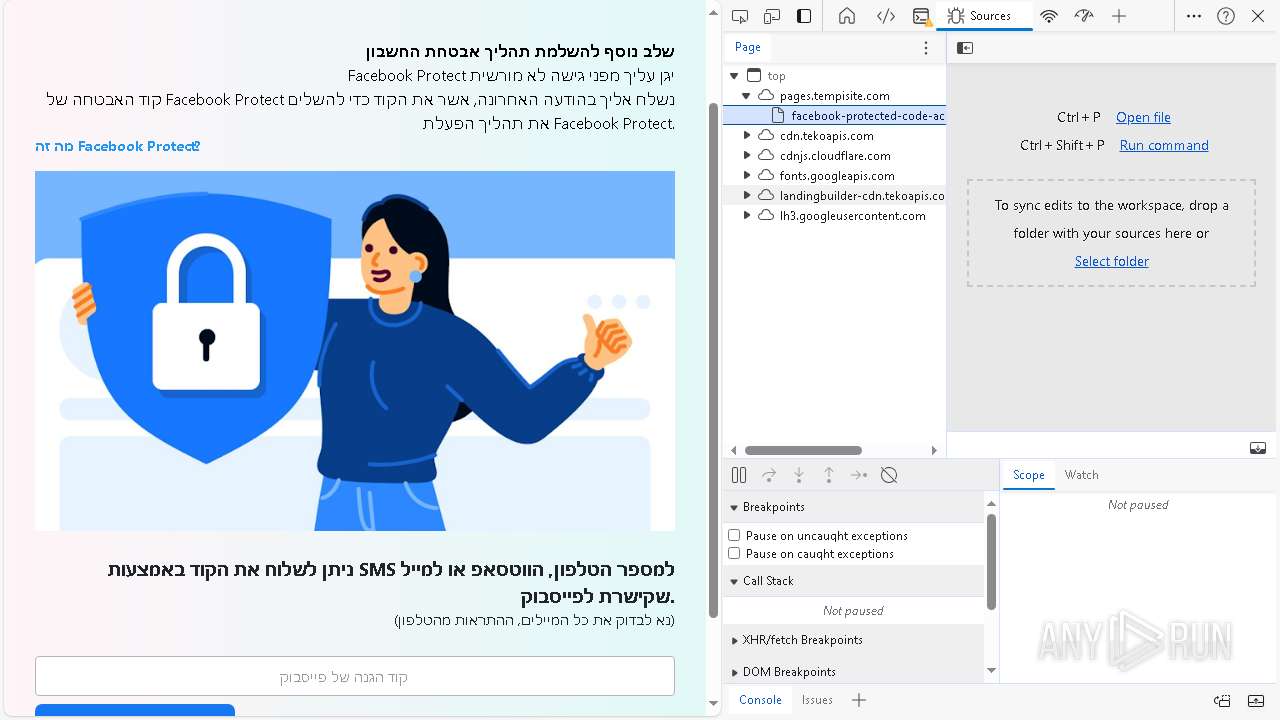1280x720 pixels.
Task: Open more options in Page navigator
Action: (925, 48)
